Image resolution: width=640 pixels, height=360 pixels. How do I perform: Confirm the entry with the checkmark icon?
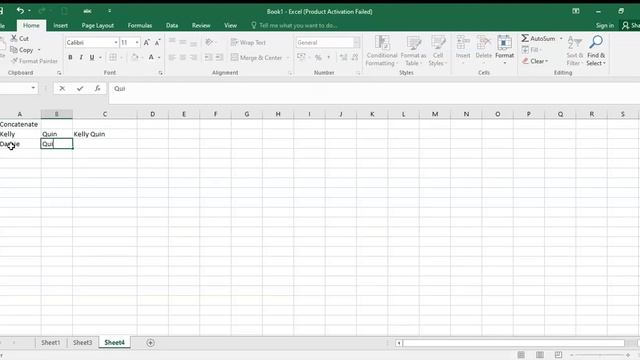[x=80, y=88]
